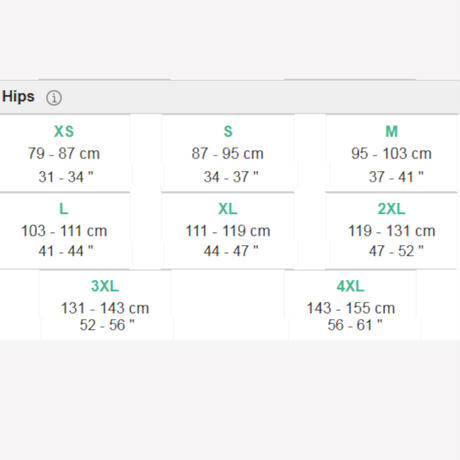Select the 2XL size cell
This screenshot has height=460, width=460.
point(391,231)
